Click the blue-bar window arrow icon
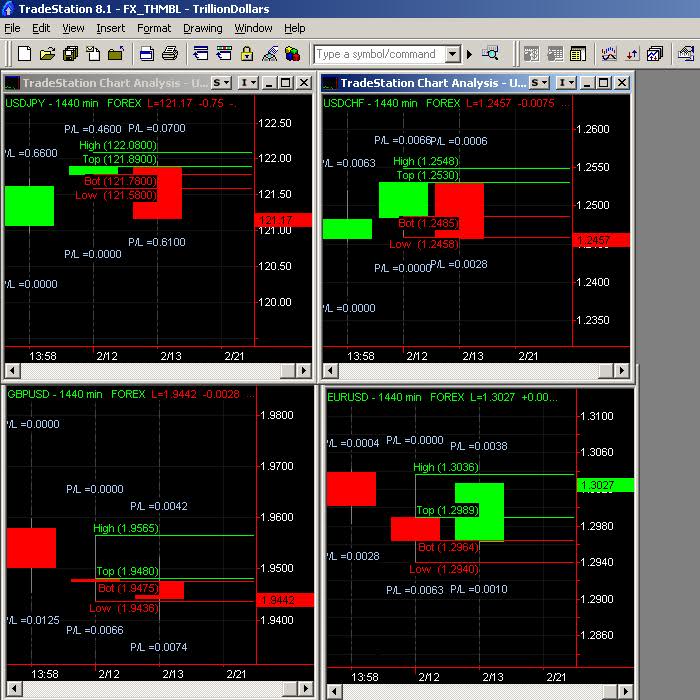Screen dimensions: 700x700 point(201,54)
